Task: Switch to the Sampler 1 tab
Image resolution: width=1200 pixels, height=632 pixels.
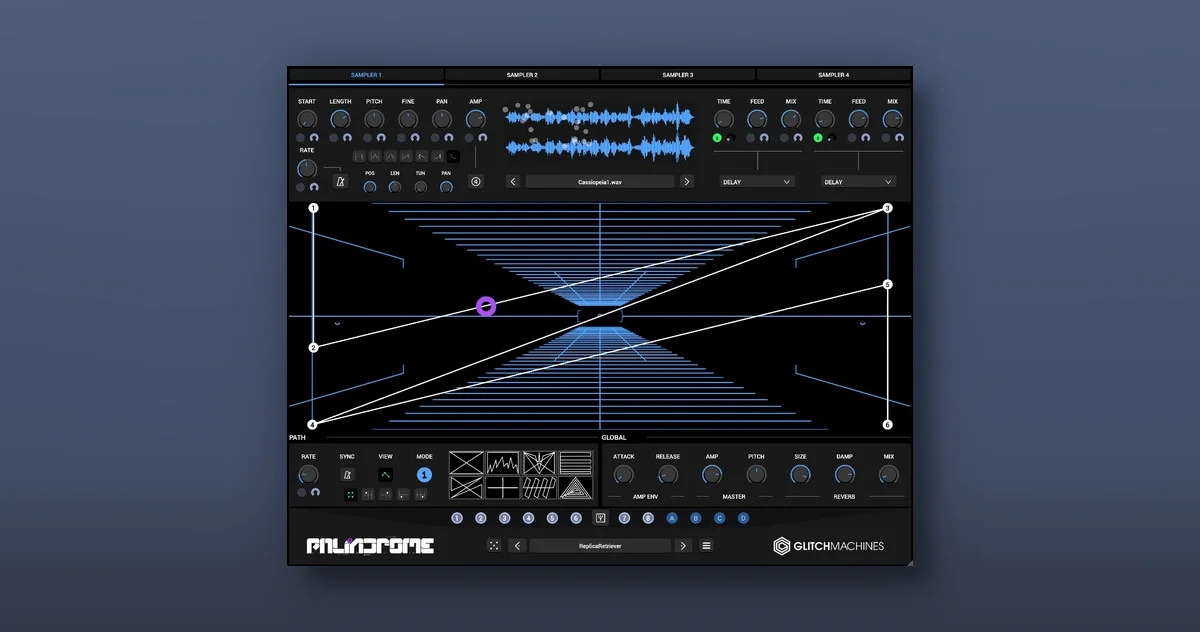Action: 366,75
